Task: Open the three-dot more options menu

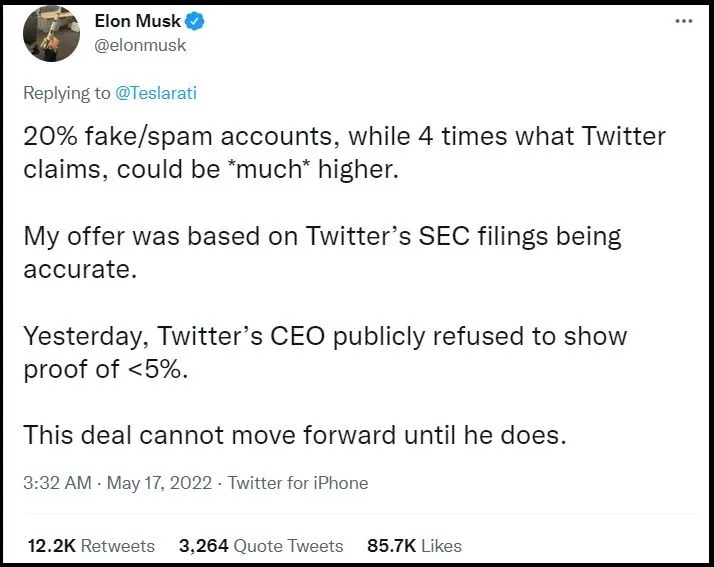Action: click(684, 22)
